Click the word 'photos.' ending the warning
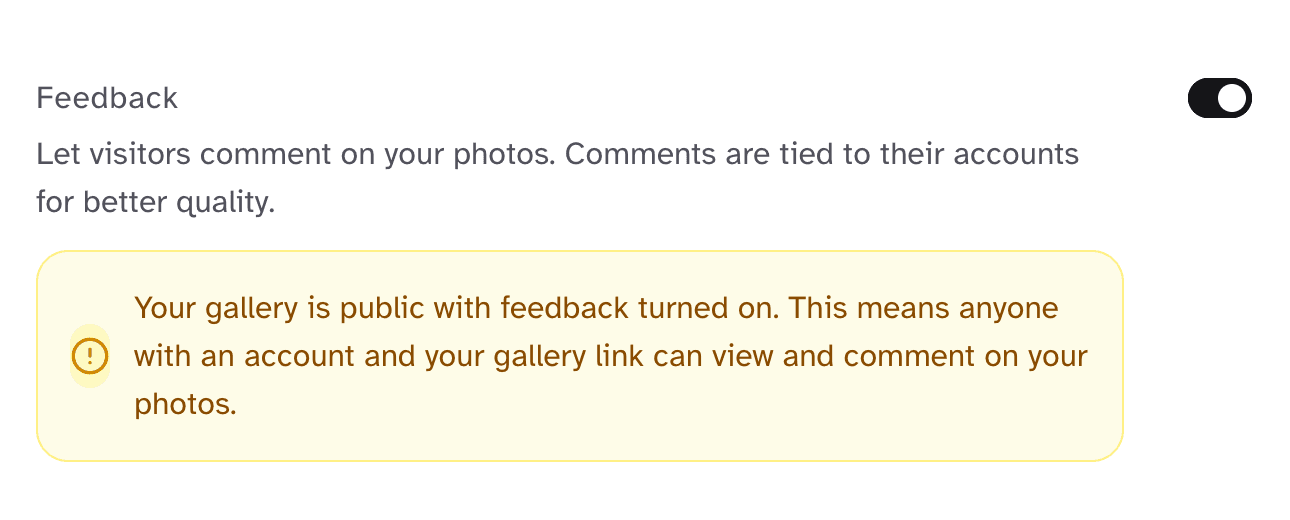 tap(185, 404)
